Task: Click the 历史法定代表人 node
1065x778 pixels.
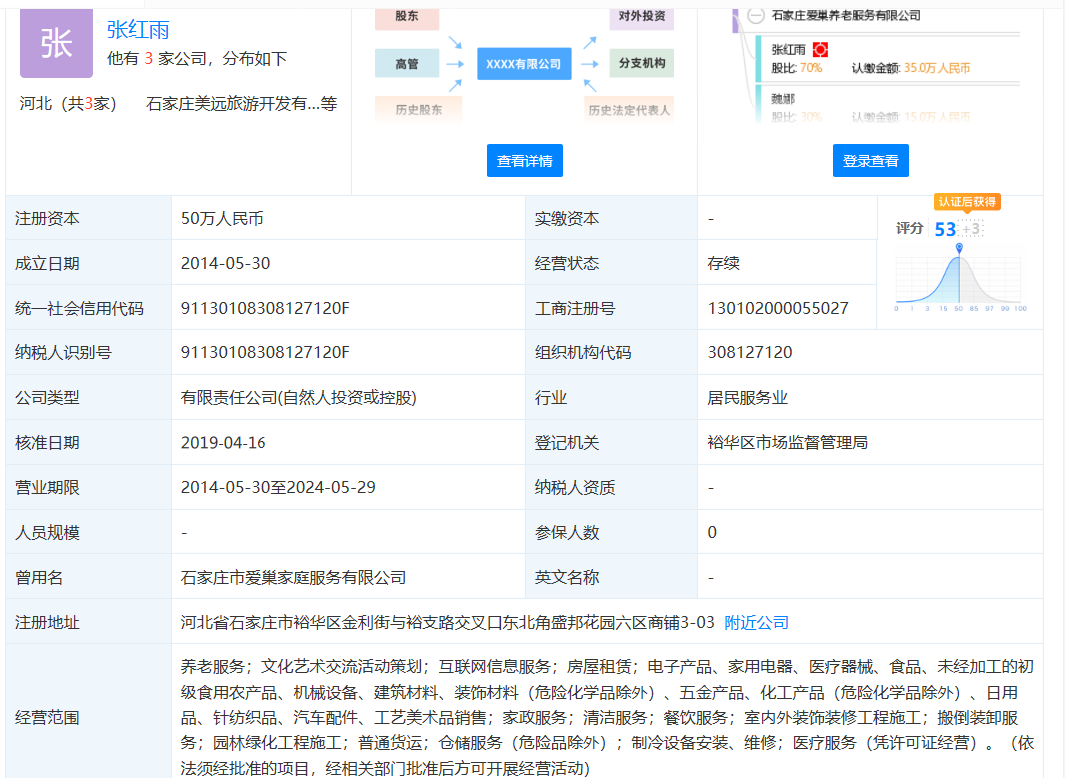Action: pos(629,109)
